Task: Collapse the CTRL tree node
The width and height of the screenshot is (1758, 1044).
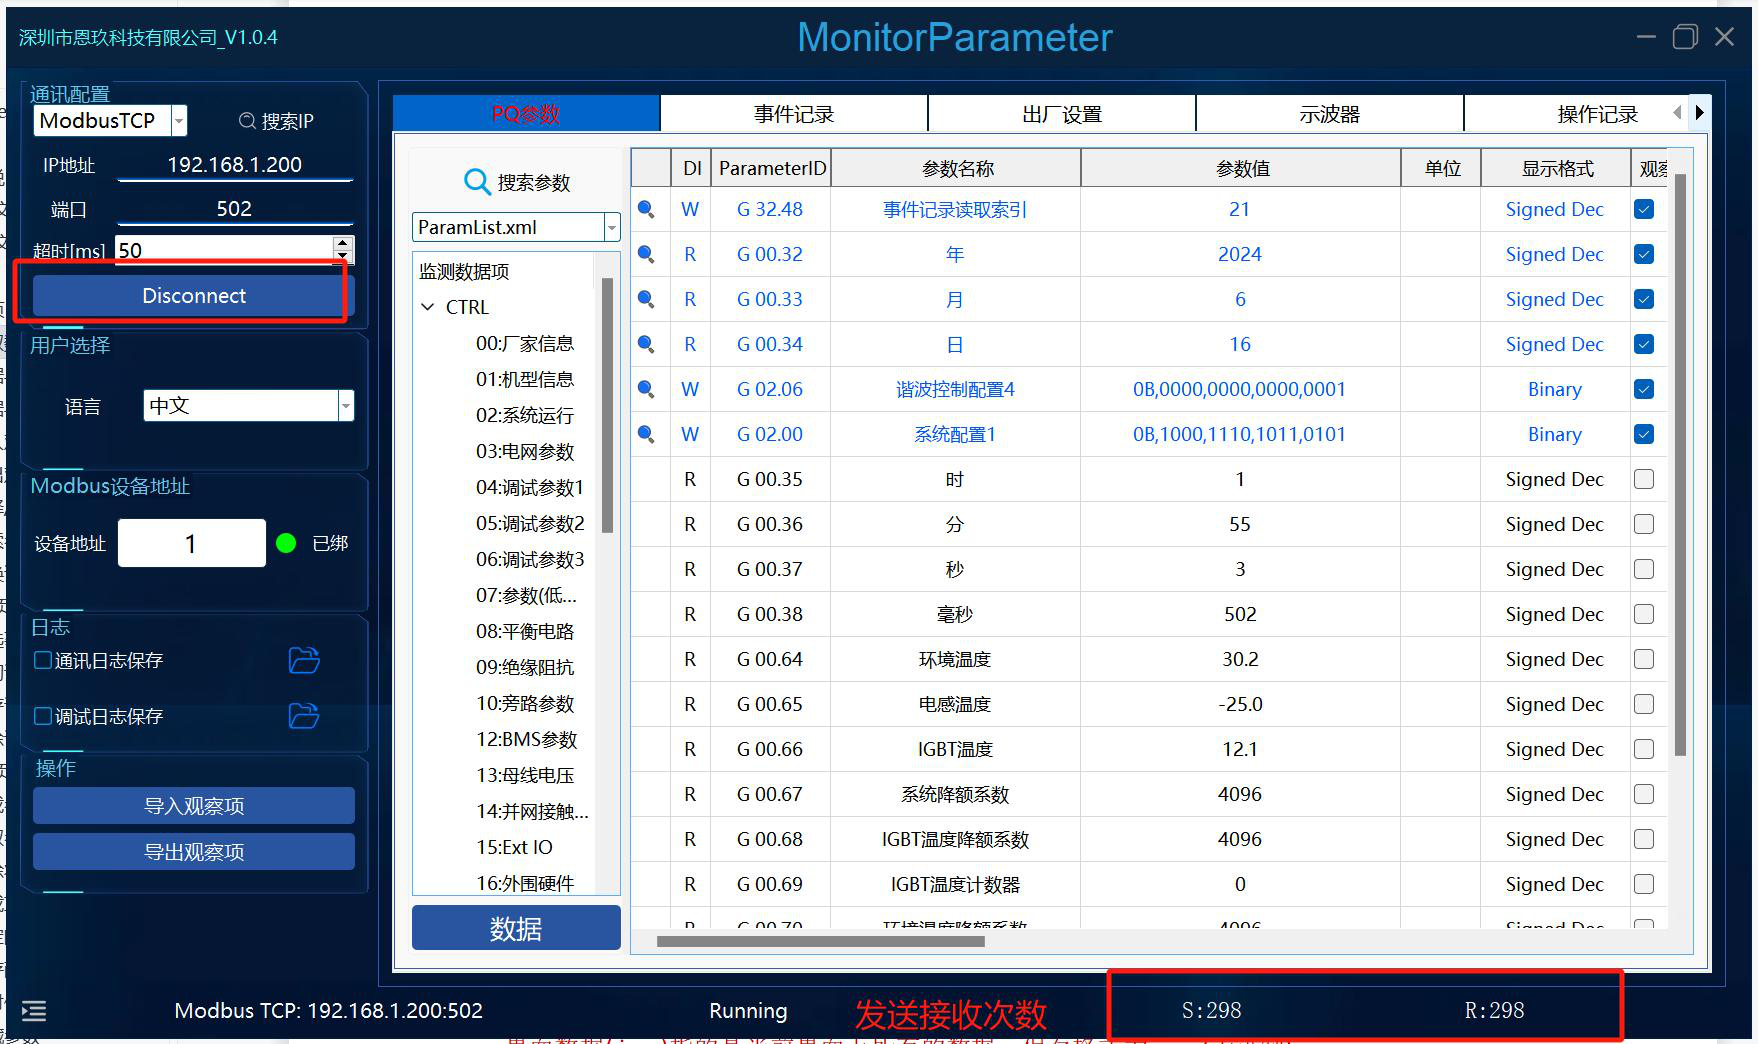Action: (x=428, y=307)
